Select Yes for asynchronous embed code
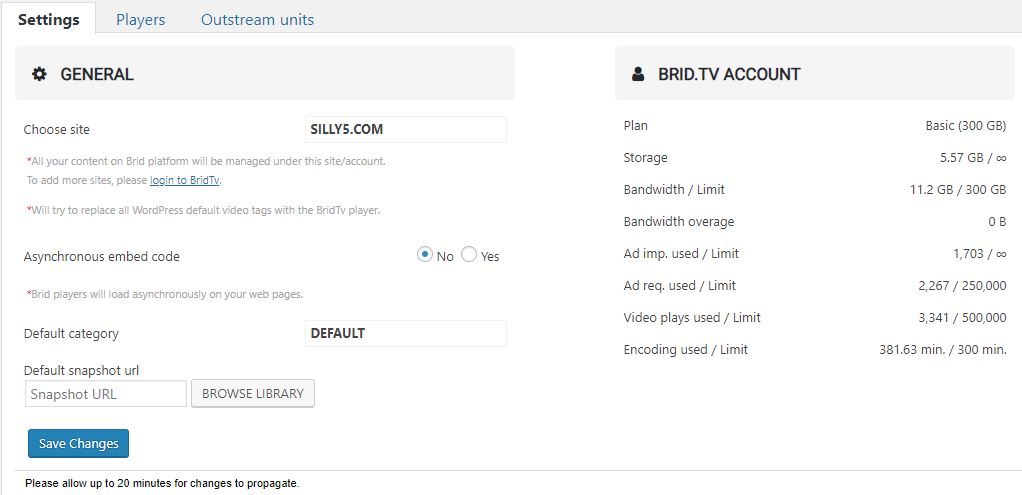 tap(469, 255)
